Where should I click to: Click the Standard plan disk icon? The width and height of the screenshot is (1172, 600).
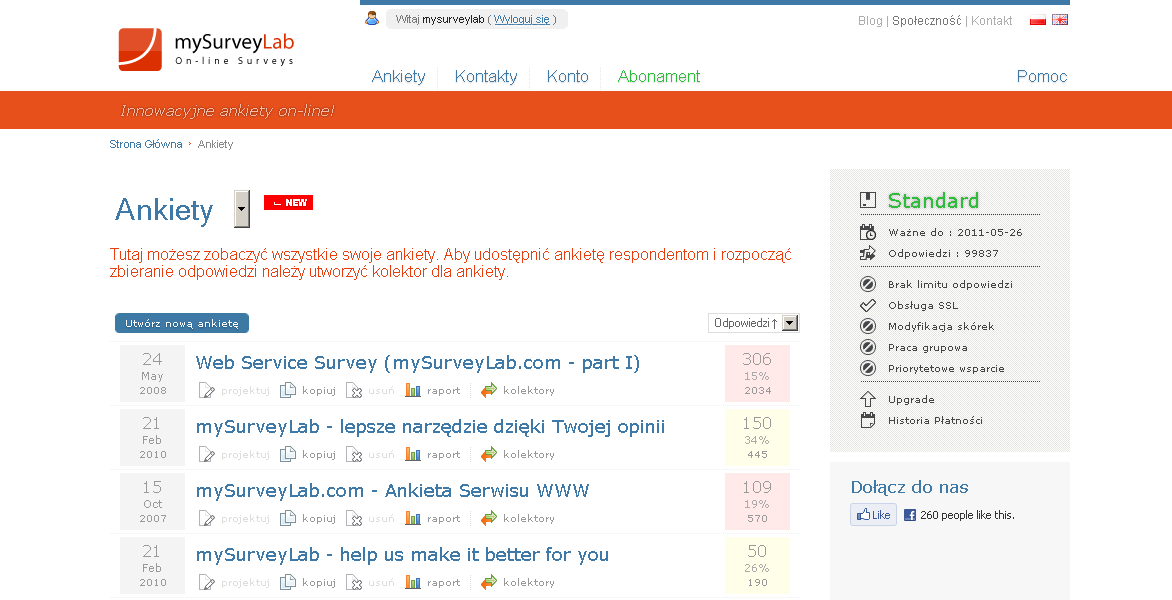[868, 200]
